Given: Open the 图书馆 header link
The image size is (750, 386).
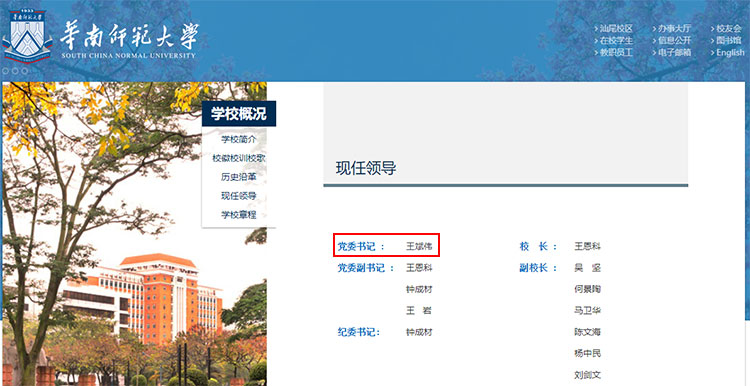Looking at the screenshot, I should point(726,41).
